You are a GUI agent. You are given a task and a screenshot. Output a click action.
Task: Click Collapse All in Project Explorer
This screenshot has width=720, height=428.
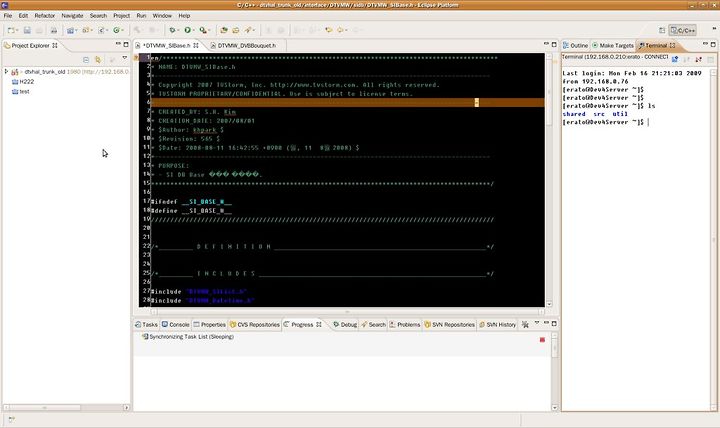pyautogui.click(x=86, y=60)
